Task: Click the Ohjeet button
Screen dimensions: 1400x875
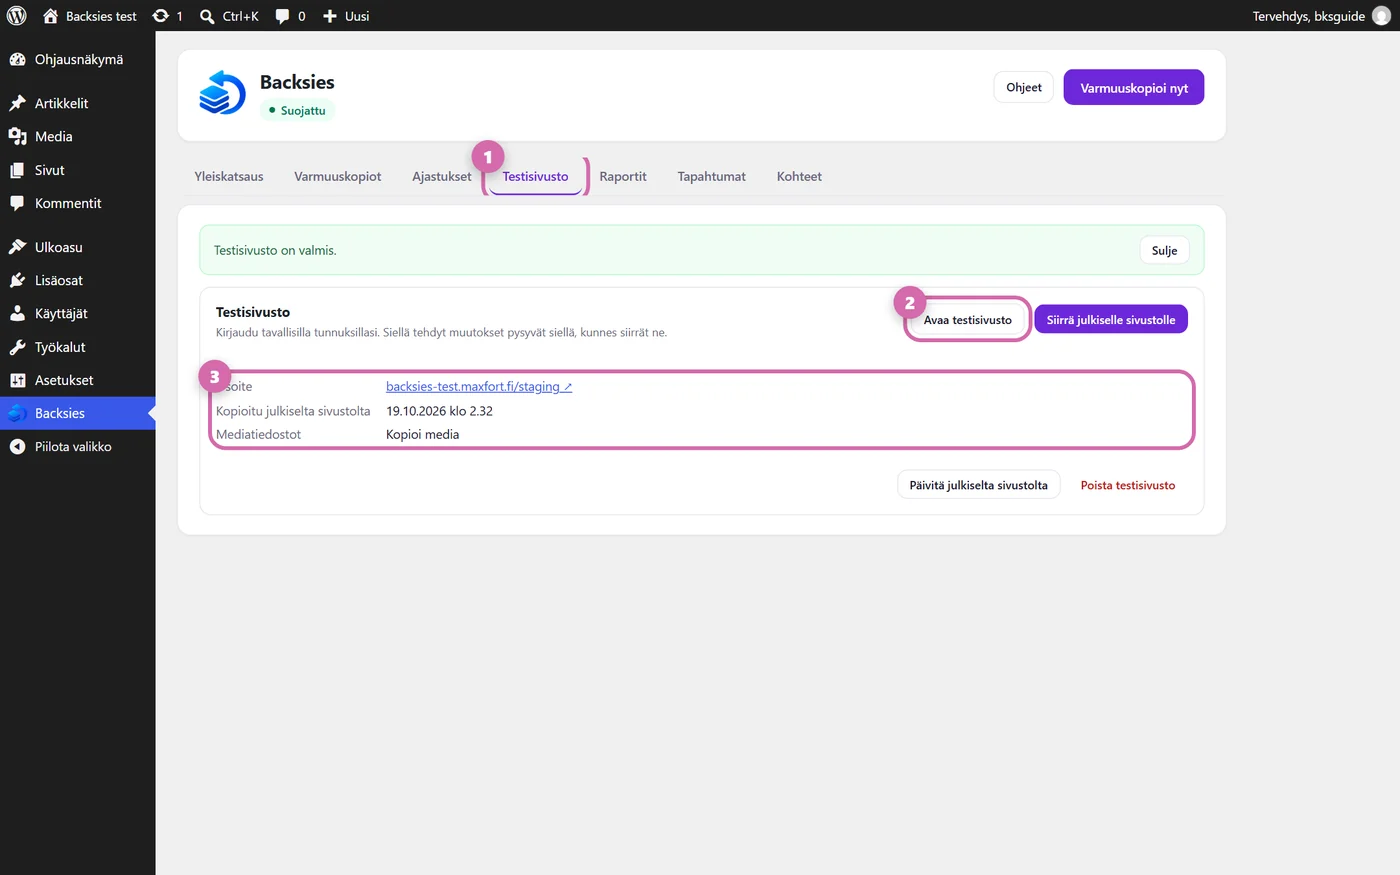Action: [1024, 87]
